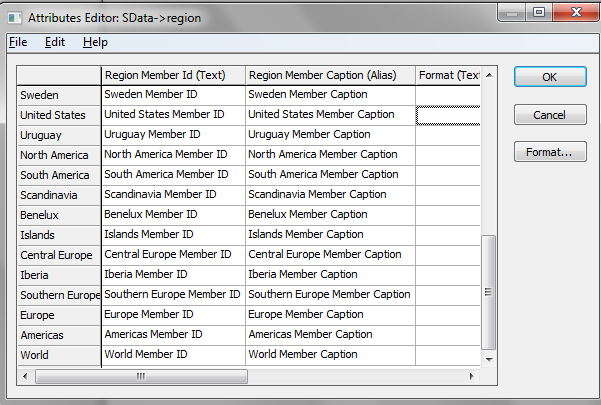Click the Iberia Member ID cell
This screenshot has height=405, width=601.
point(173,275)
